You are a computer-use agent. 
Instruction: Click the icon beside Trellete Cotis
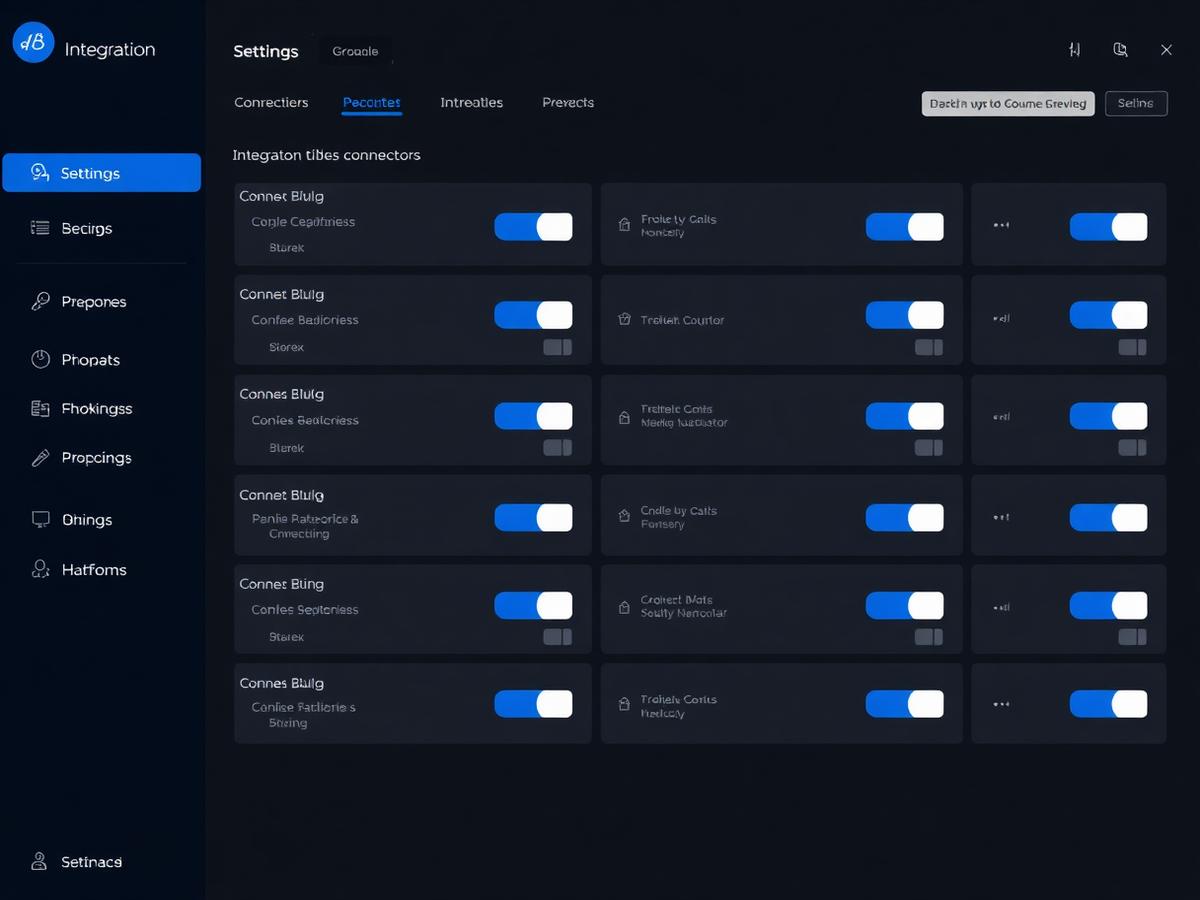pos(624,416)
